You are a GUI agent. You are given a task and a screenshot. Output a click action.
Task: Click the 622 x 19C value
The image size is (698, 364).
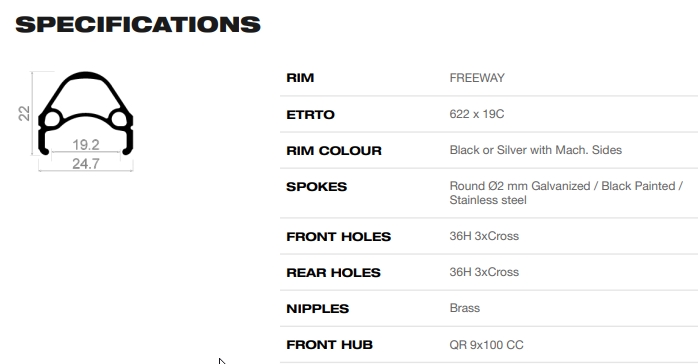477,114
